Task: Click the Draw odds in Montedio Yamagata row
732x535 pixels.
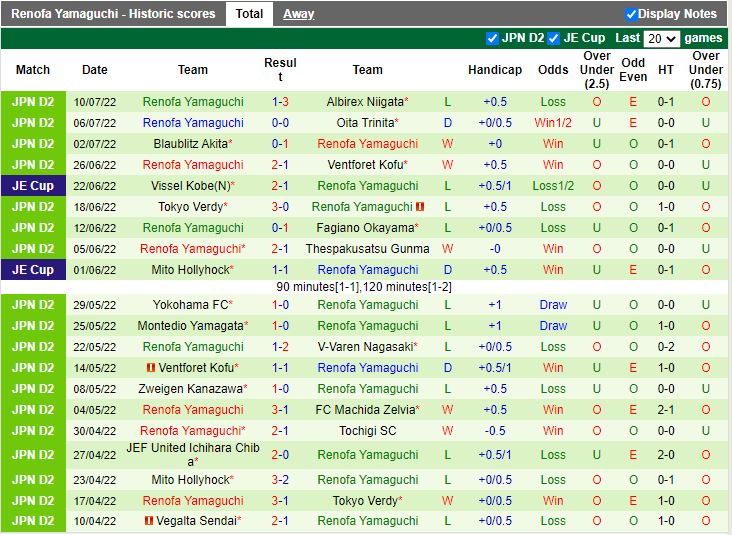Action: tap(553, 326)
